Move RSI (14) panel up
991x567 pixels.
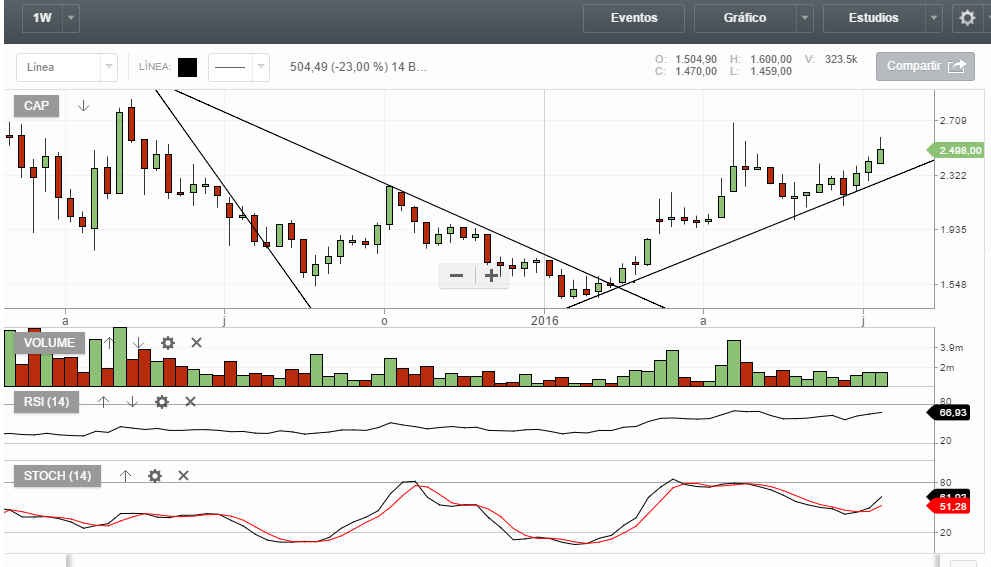pyautogui.click(x=104, y=401)
